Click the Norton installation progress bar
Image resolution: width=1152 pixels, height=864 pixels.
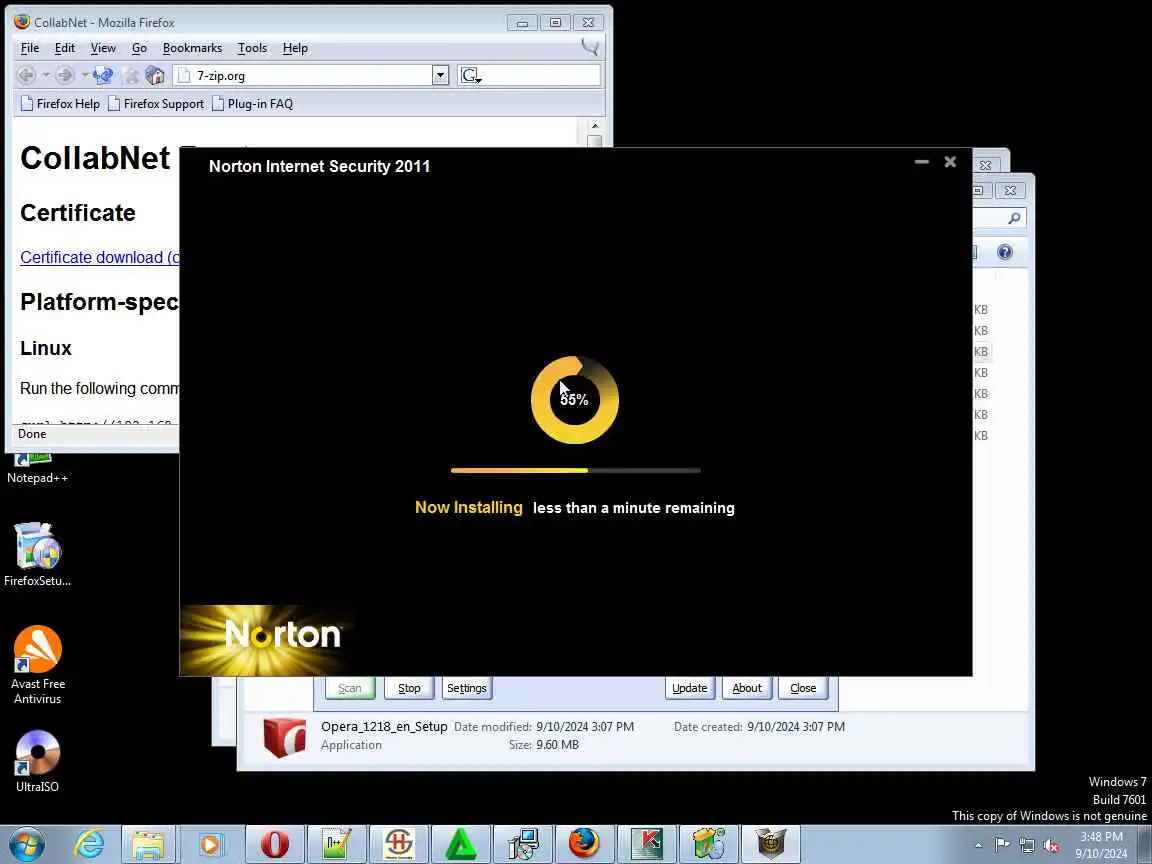(575, 470)
